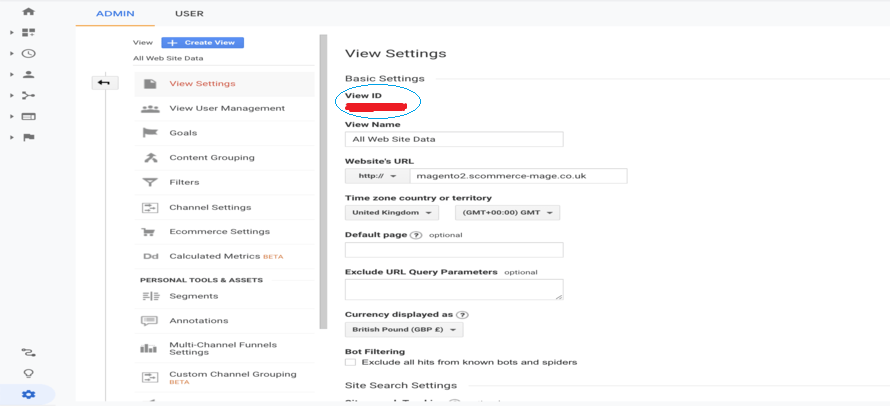Select the View Settings menu item

tap(224, 83)
